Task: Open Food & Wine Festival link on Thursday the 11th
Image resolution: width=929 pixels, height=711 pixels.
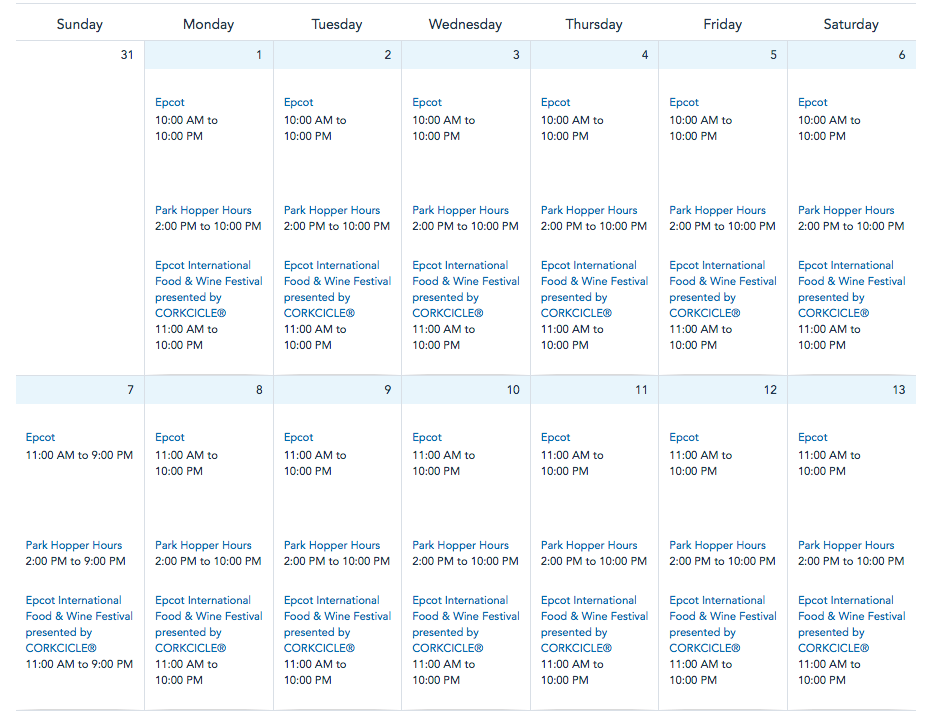Action: pos(594,616)
